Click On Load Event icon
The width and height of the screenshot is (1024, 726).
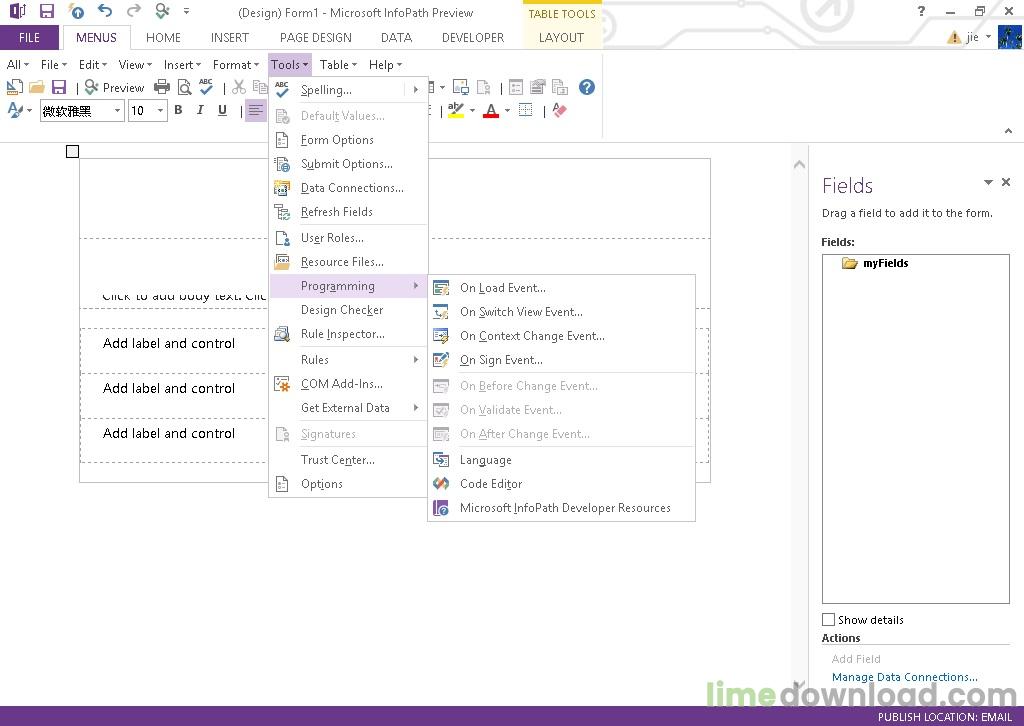coord(441,288)
